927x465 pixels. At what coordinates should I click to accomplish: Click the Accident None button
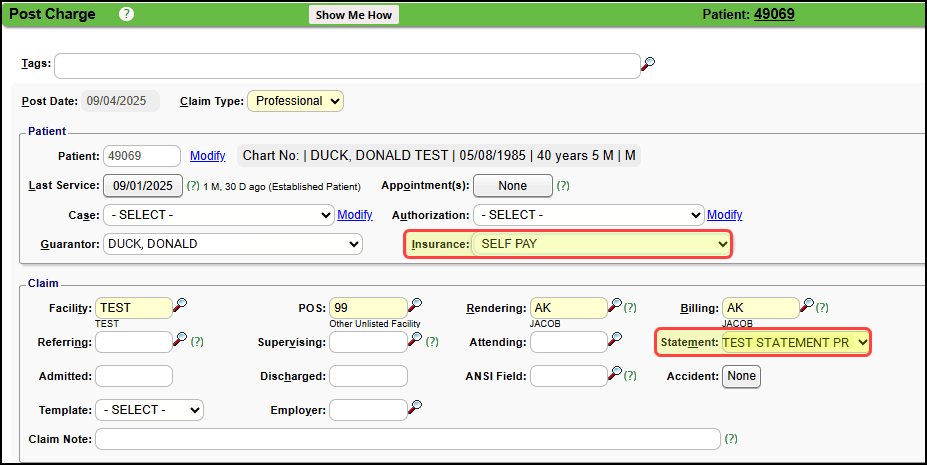click(741, 376)
